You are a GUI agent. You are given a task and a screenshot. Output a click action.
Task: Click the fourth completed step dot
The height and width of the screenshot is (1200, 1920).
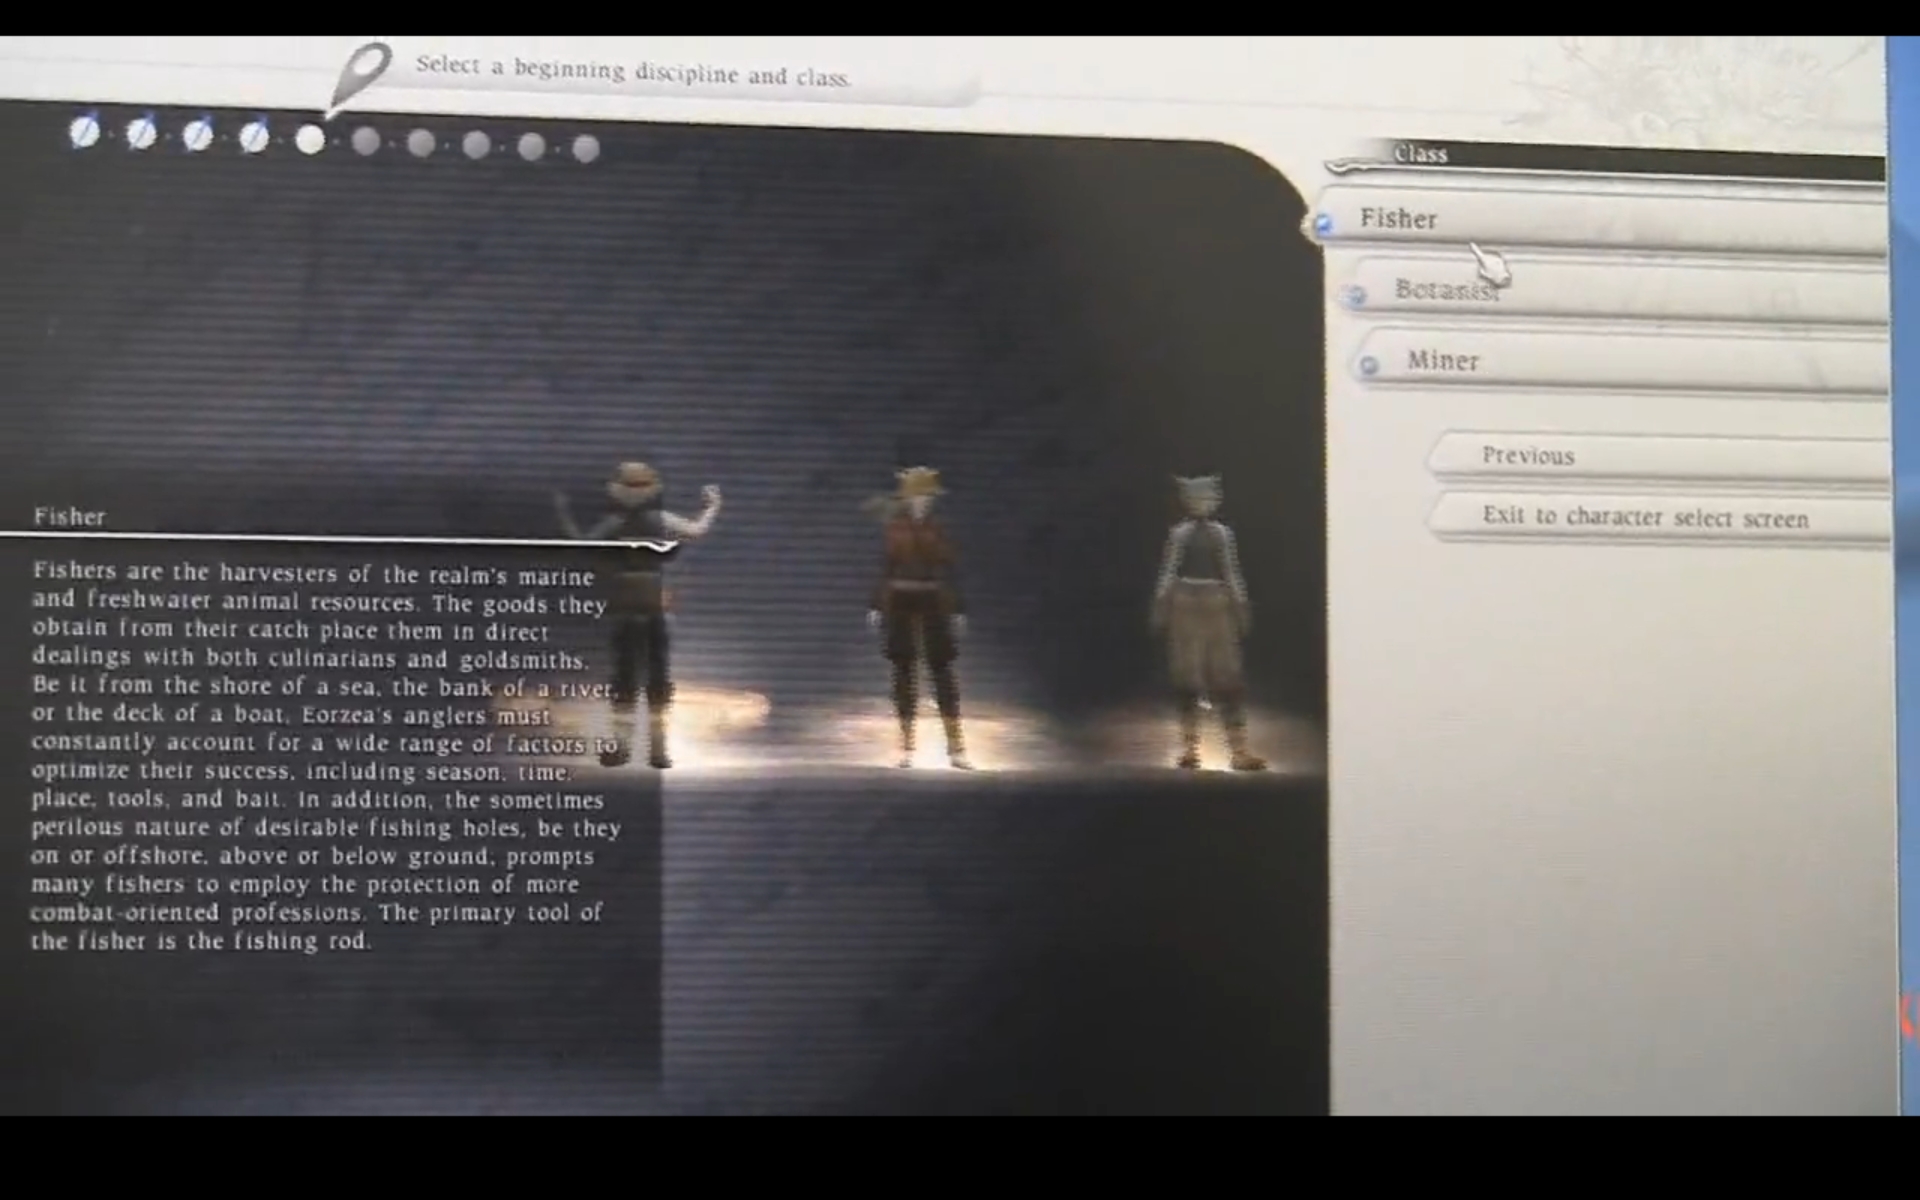pyautogui.click(x=254, y=137)
